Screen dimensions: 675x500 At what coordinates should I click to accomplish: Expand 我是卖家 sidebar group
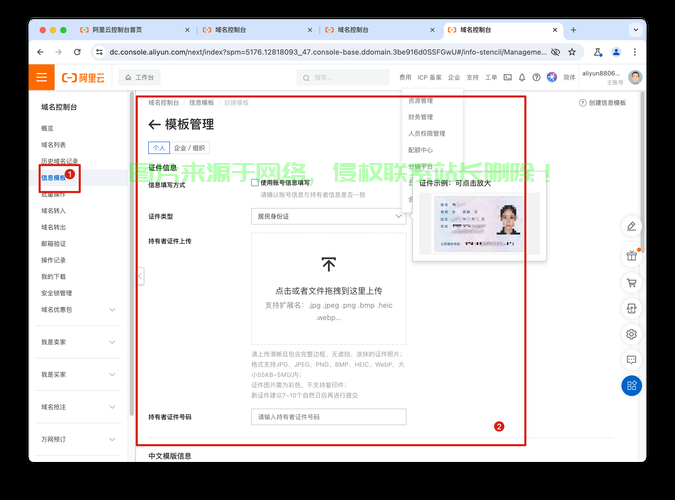tap(78, 342)
